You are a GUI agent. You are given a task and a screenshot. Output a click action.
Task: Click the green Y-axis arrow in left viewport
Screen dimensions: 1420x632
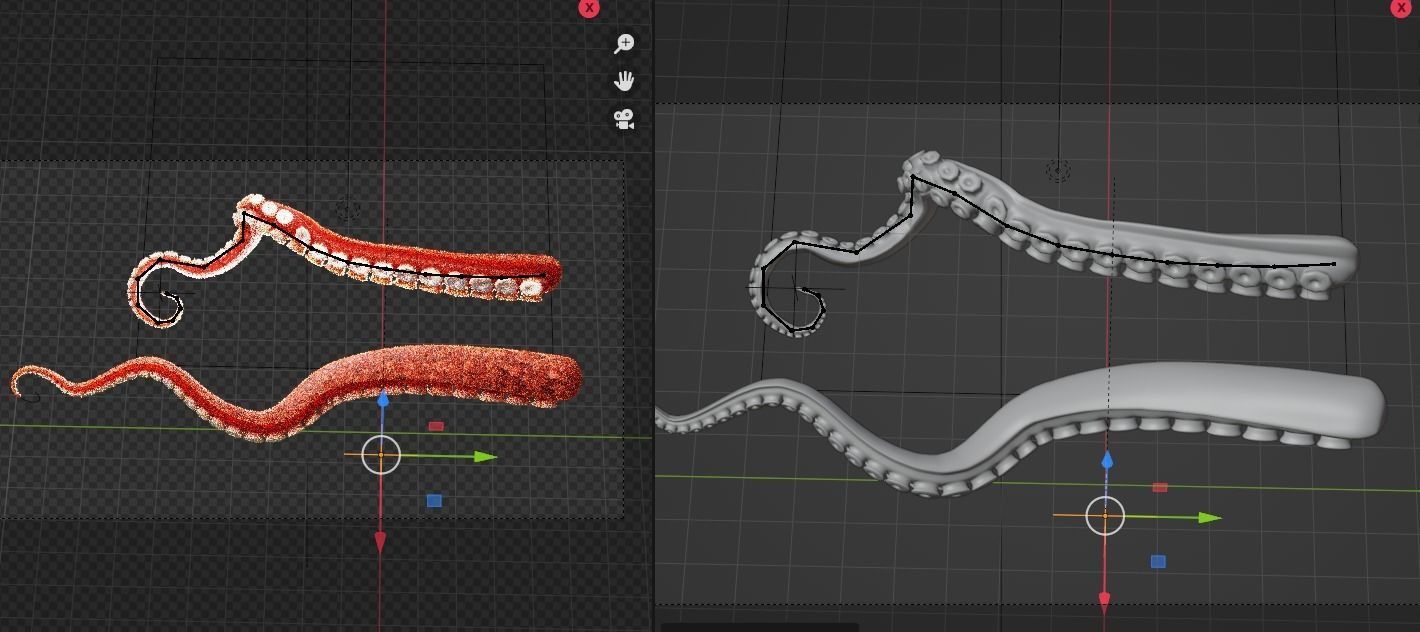485,457
